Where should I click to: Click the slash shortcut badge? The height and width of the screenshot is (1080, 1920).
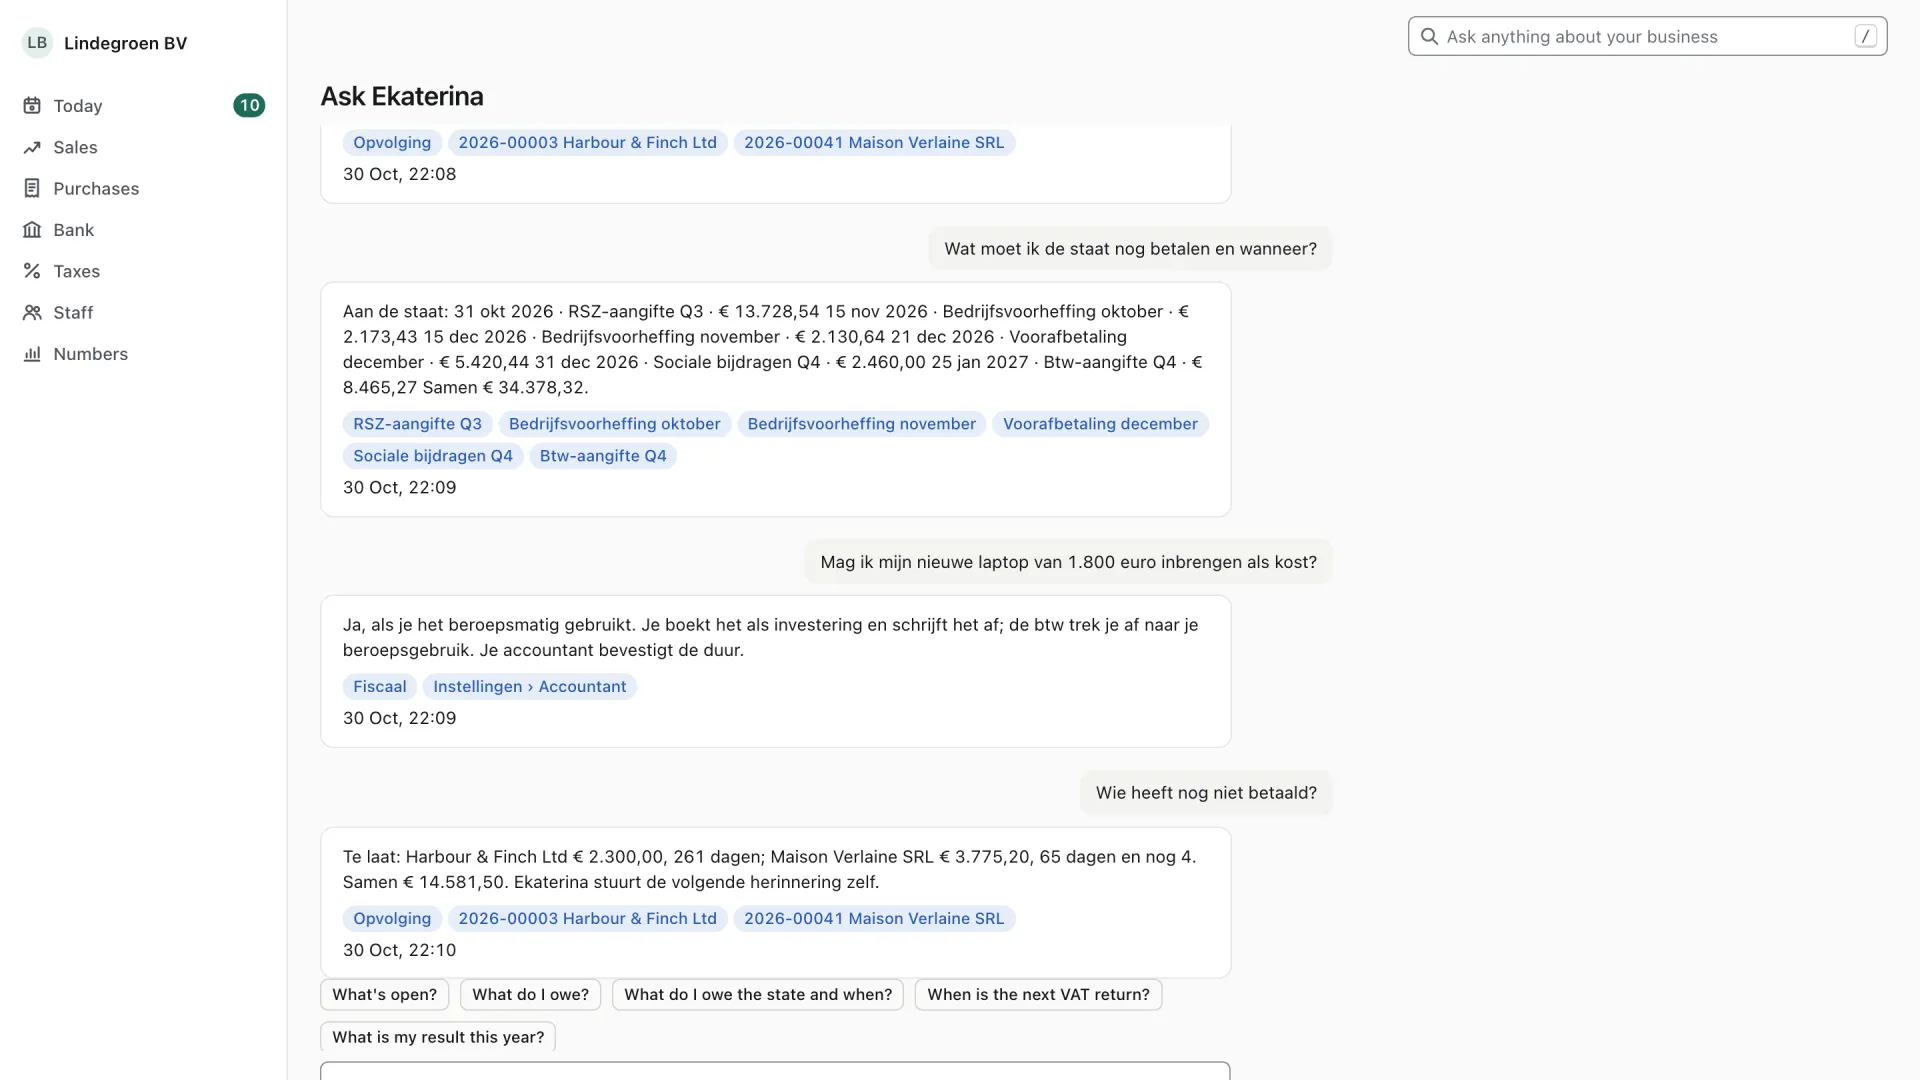tap(1865, 37)
